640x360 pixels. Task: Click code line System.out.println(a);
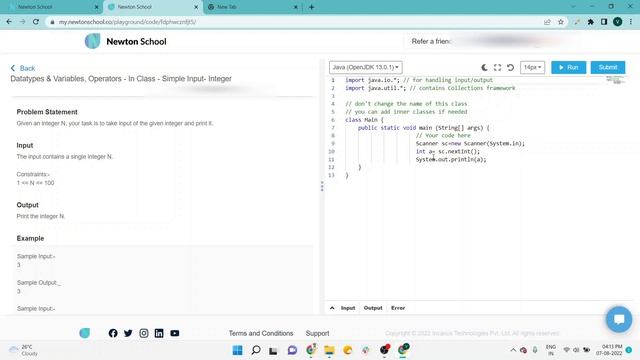point(451,159)
